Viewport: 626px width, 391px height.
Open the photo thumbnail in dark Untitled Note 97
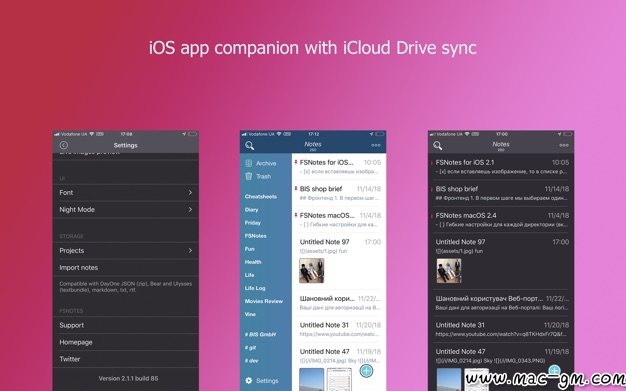(x=449, y=270)
